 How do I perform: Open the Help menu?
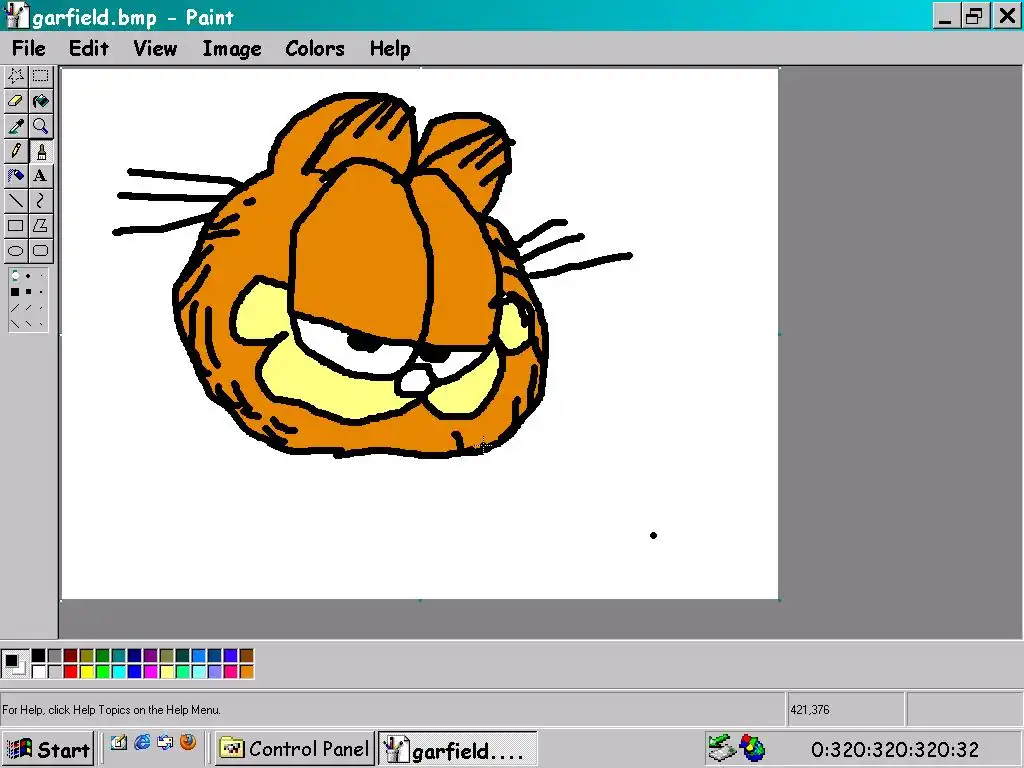(x=390, y=48)
